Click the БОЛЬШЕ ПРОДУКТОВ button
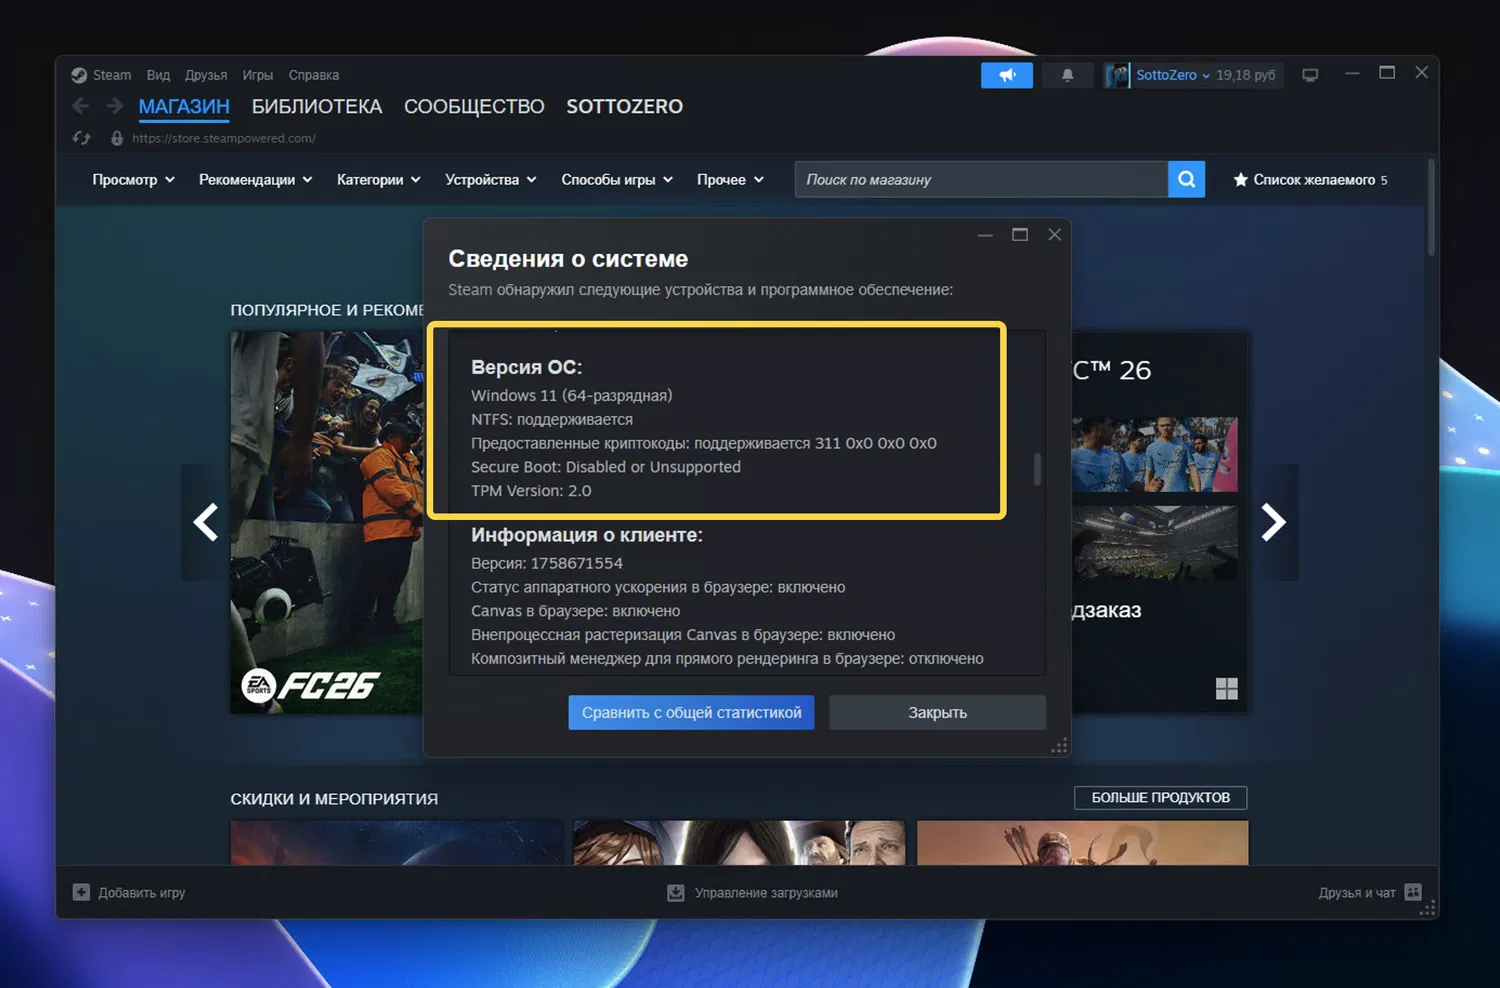 point(1160,797)
